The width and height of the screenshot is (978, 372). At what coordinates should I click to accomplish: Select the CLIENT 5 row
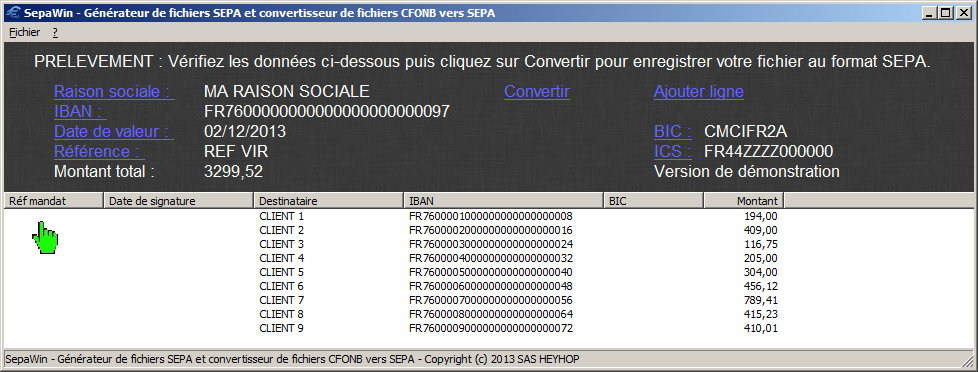pos(393,272)
